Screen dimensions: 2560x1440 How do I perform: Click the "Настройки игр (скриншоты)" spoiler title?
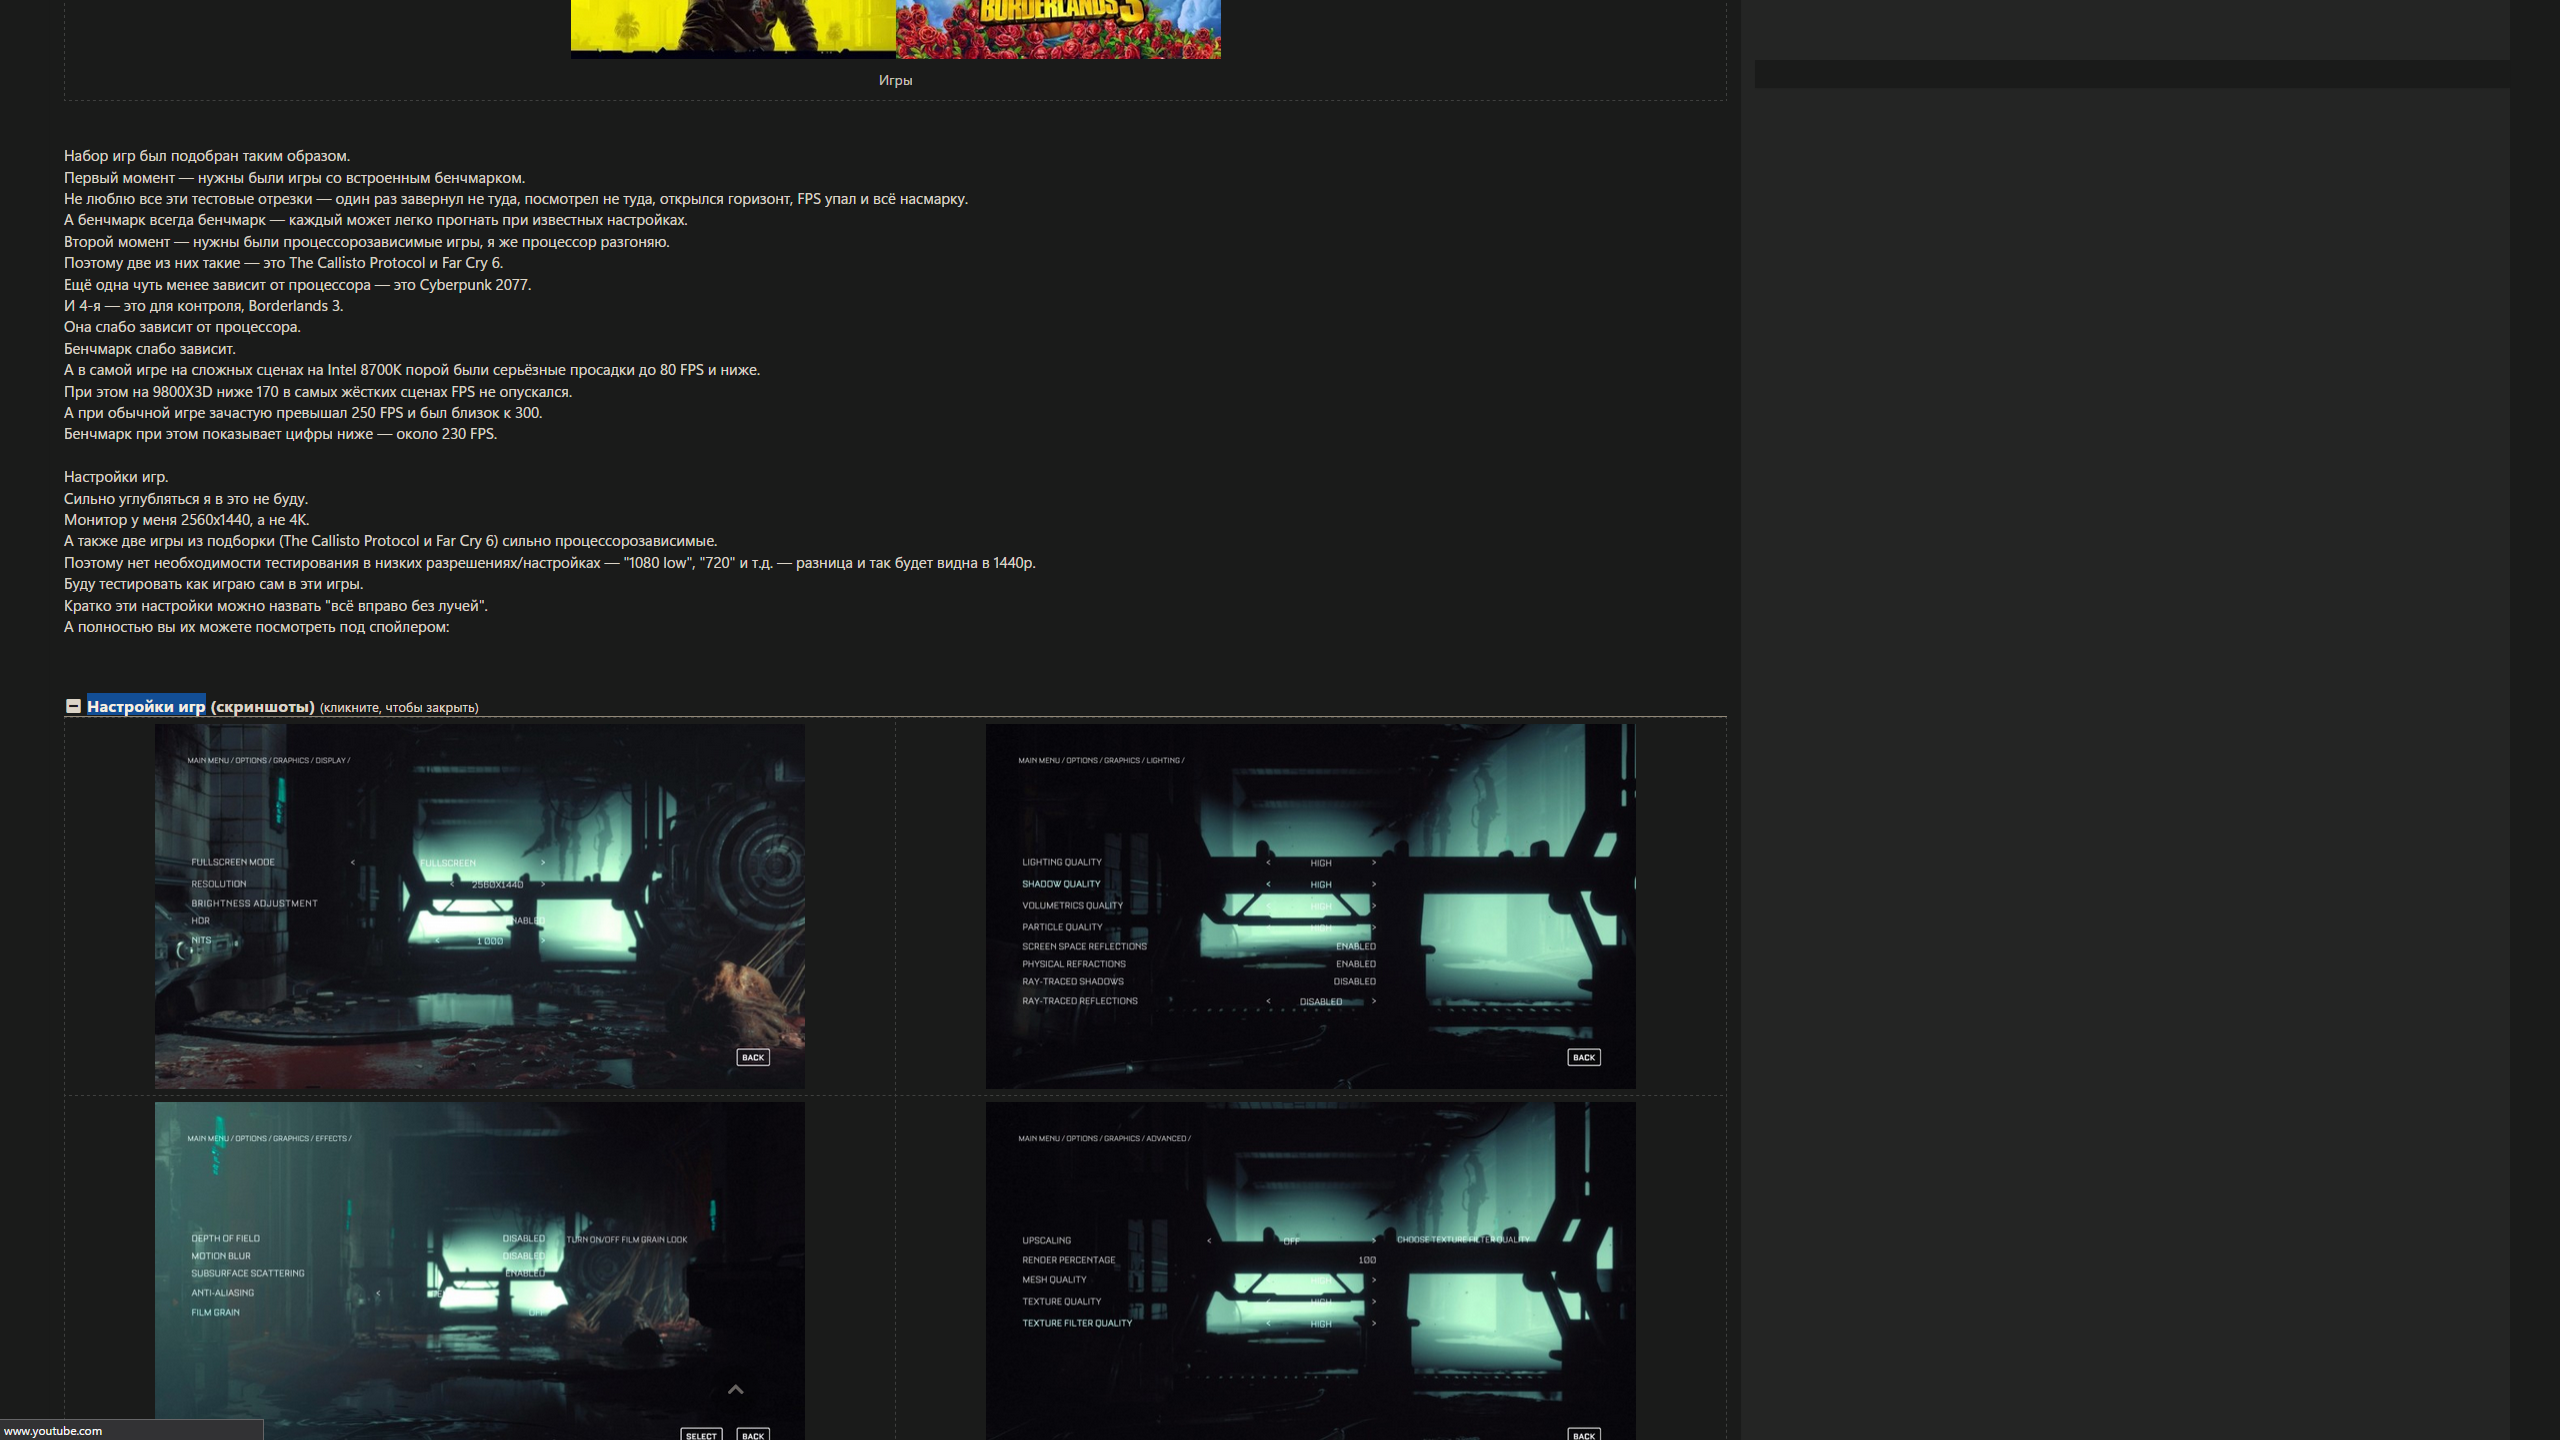[200, 707]
